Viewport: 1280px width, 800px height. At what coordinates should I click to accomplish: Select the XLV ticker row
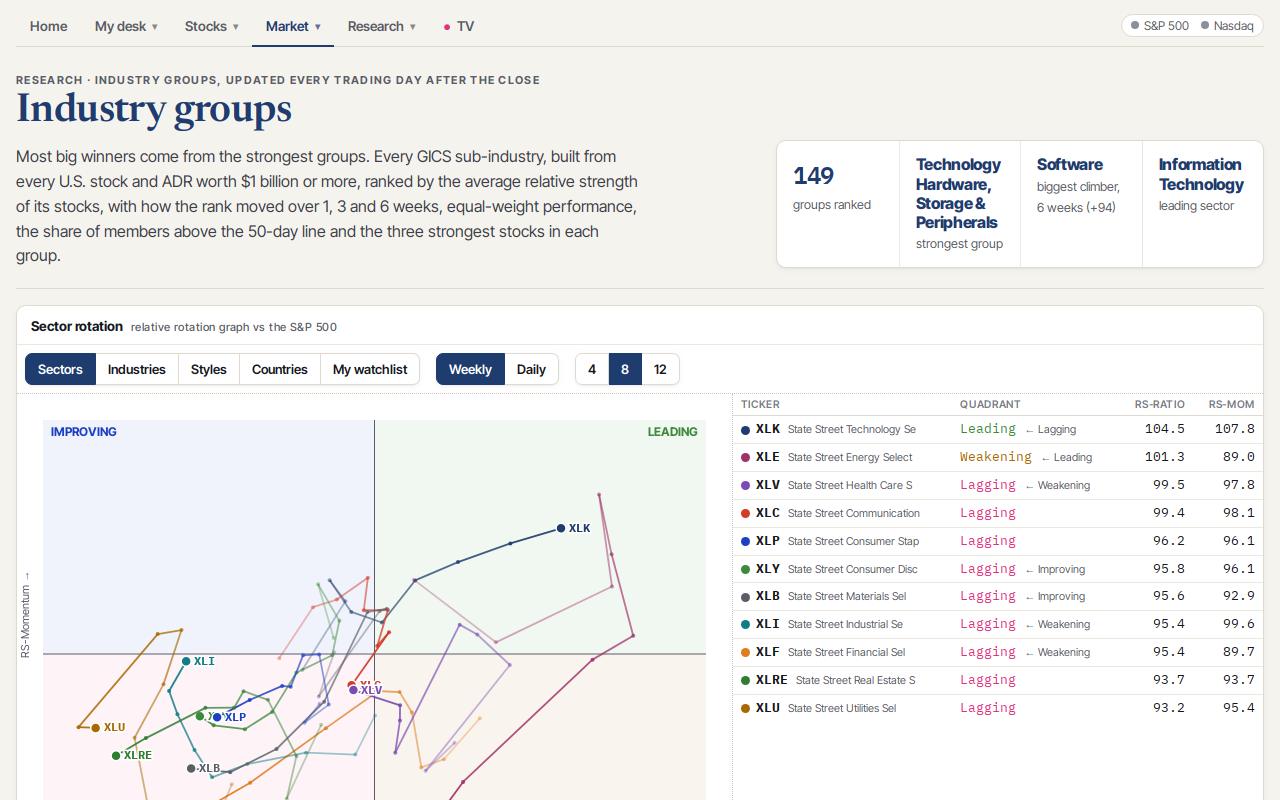[x=998, y=485]
